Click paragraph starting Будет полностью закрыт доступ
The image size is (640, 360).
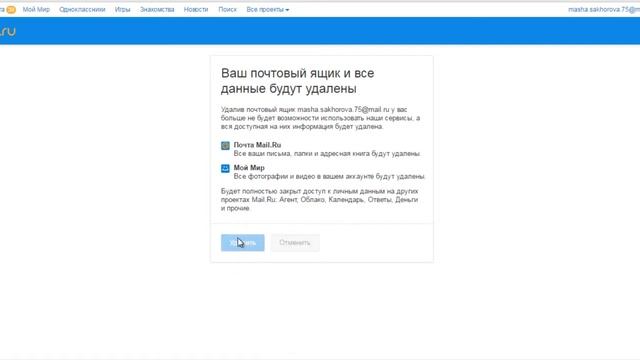click(x=320, y=200)
